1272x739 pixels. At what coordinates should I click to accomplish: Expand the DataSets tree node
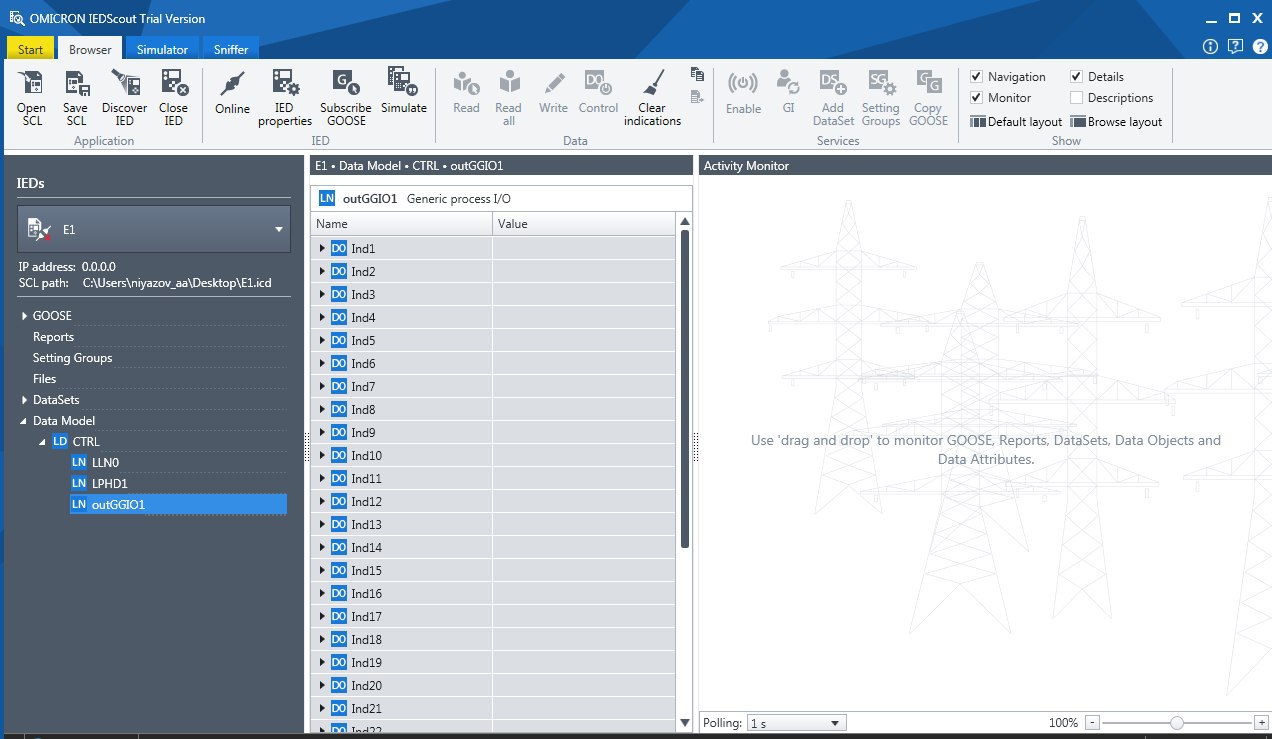(x=25, y=400)
